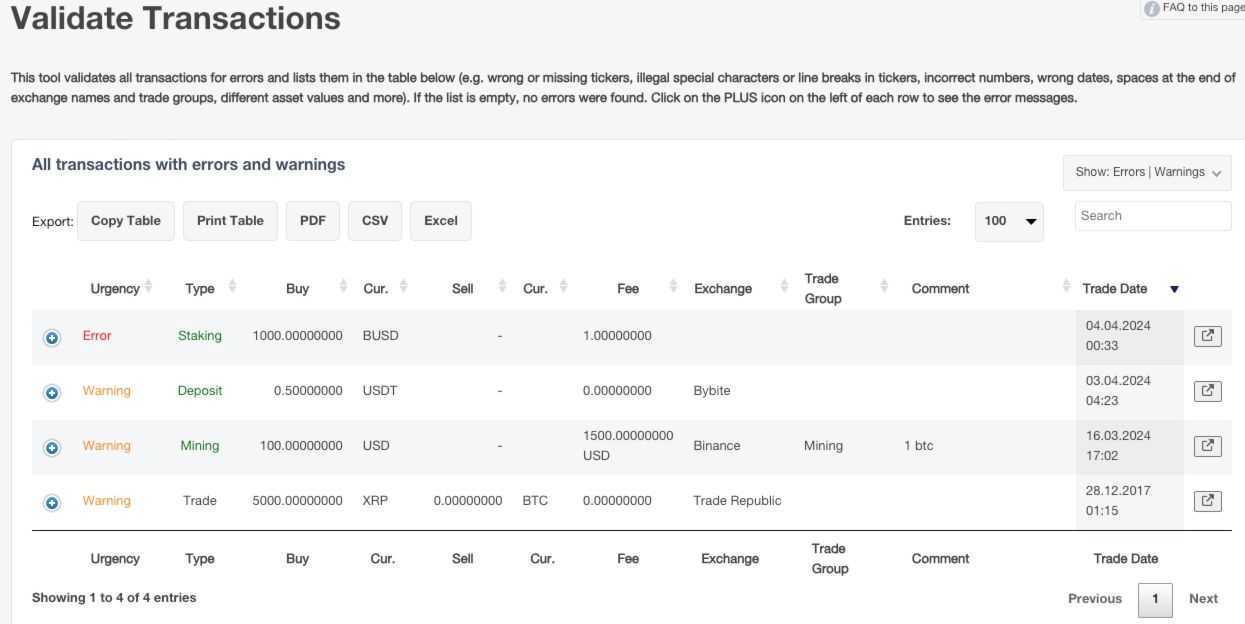Export the table as CSV
Screen dimensions: 1245x624
[375, 221]
